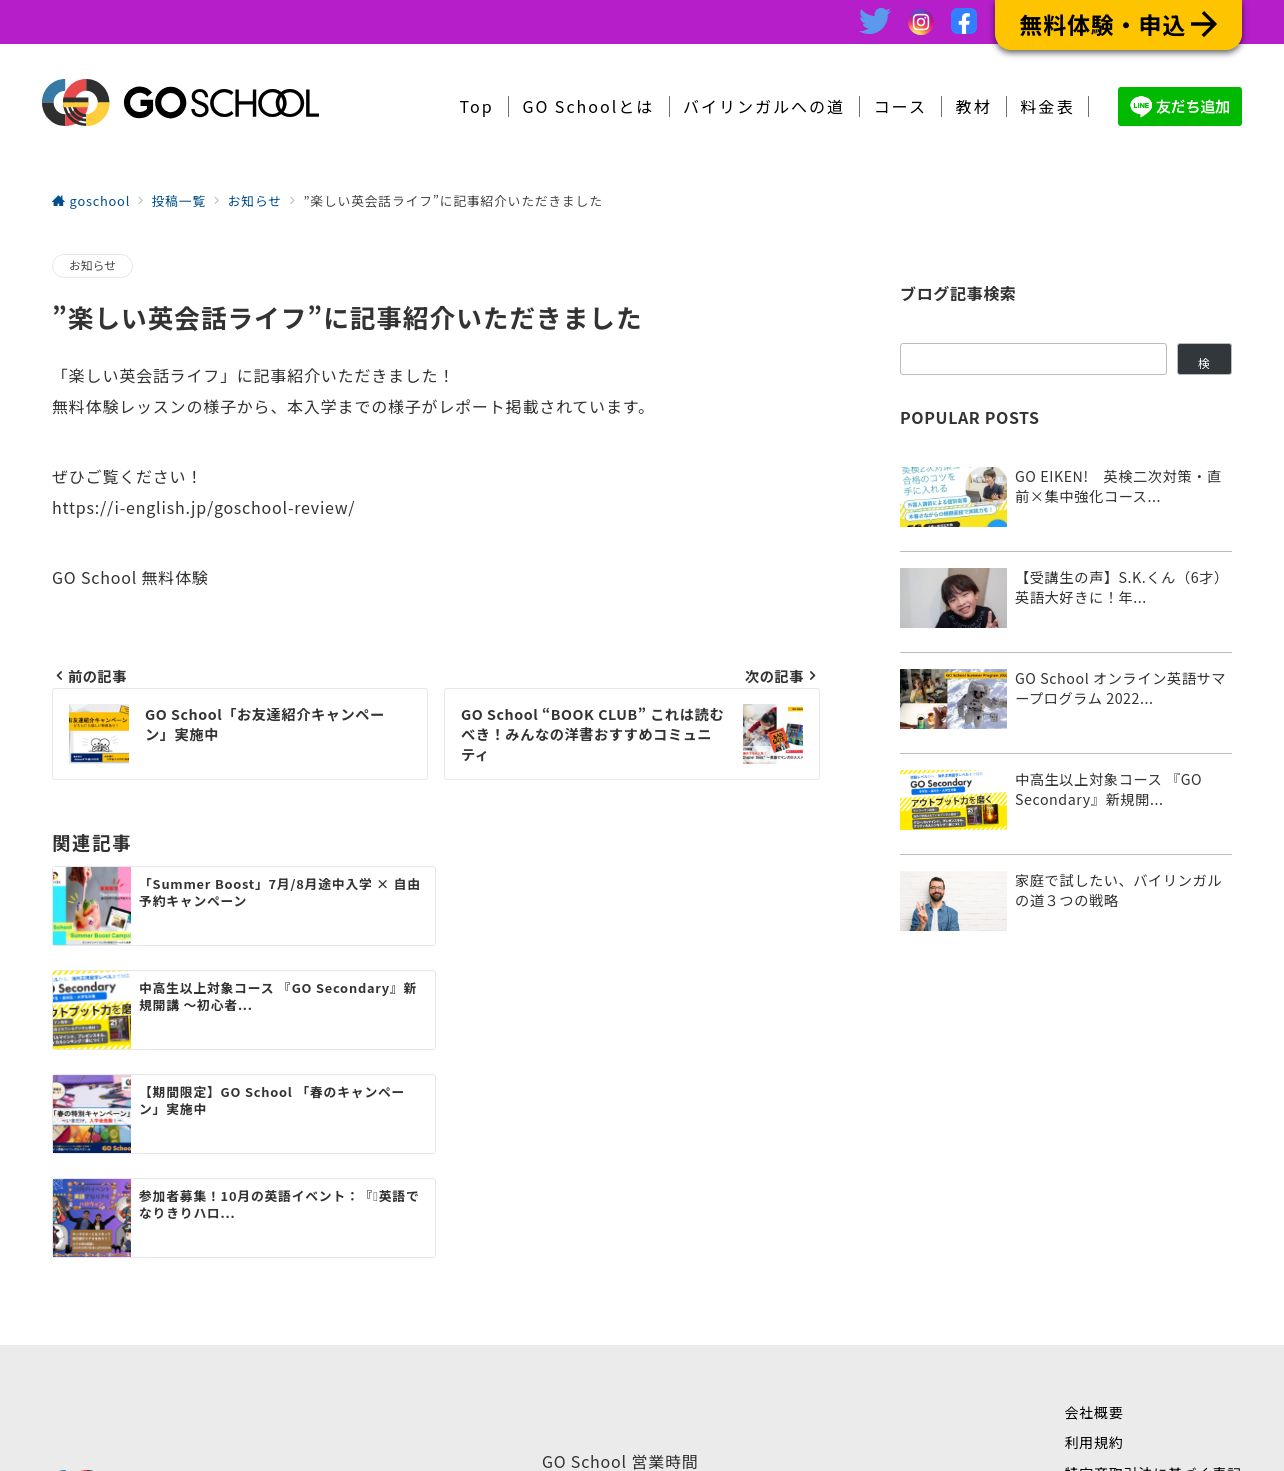This screenshot has height=1471, width=1284.
Task: Open the バイリンガルへの道 menu item
Action: click(x=764, y=107)
